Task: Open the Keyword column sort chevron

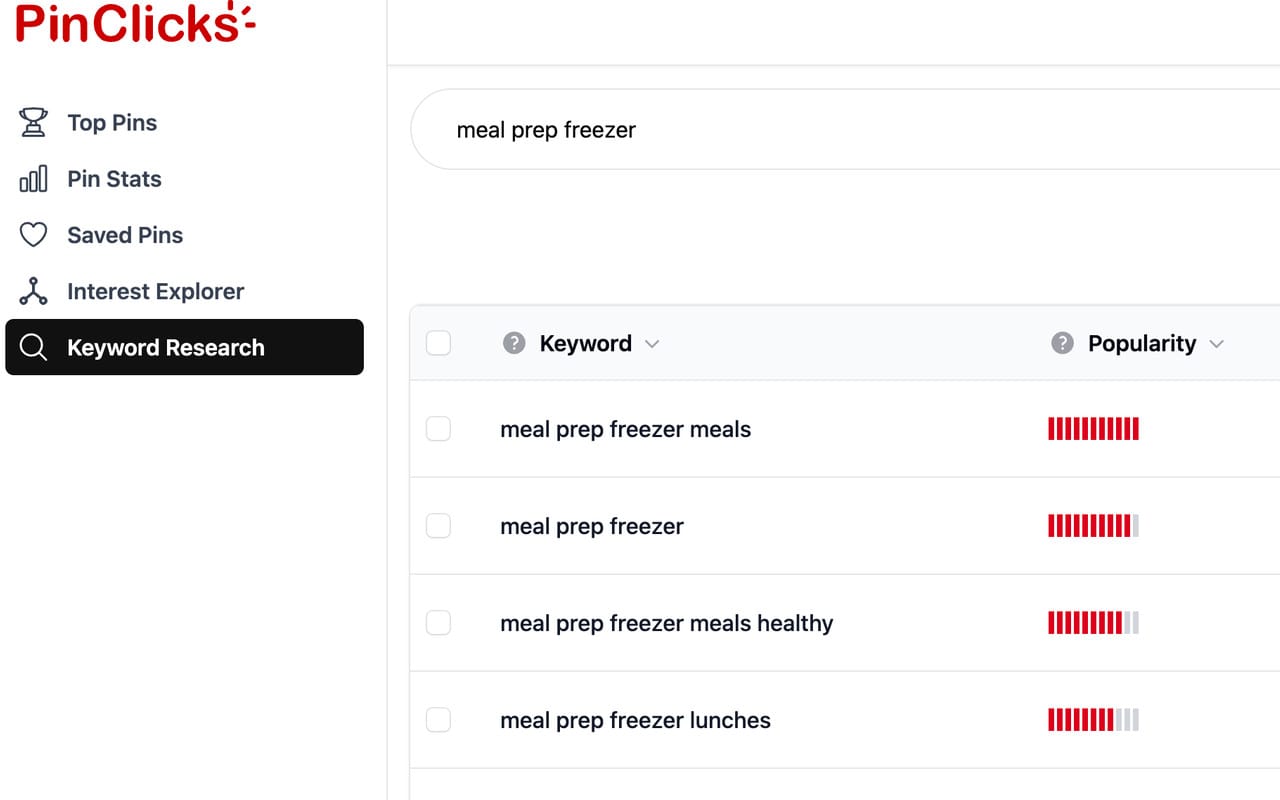Action: 652,344
